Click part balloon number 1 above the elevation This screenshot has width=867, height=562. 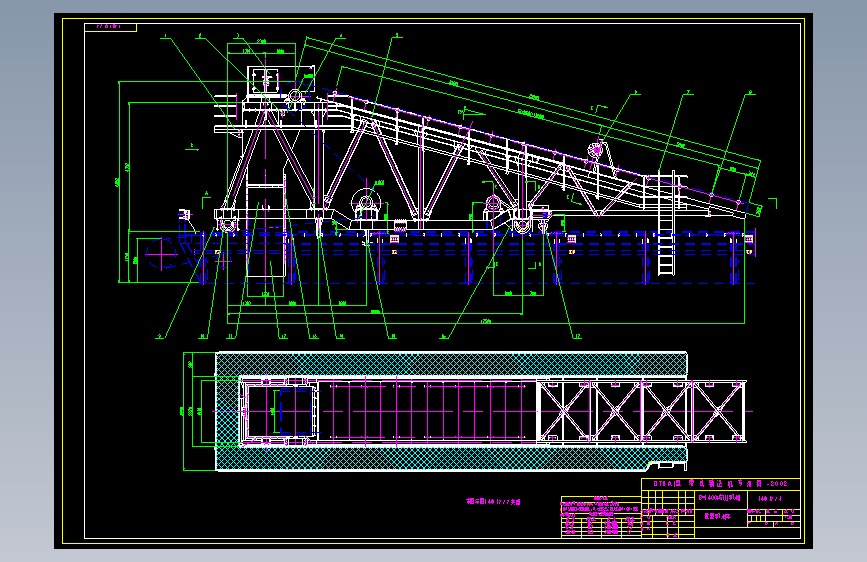[165, 37]
